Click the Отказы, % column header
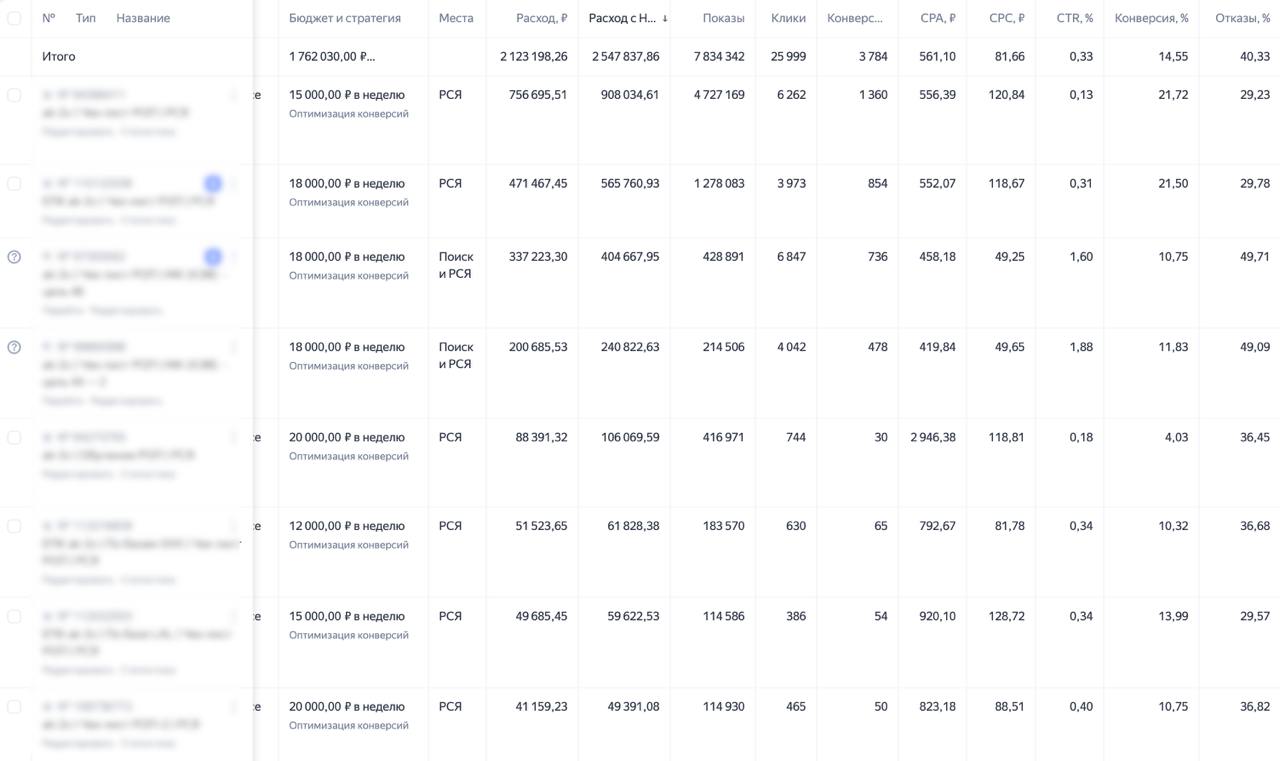 (1242, 18)
